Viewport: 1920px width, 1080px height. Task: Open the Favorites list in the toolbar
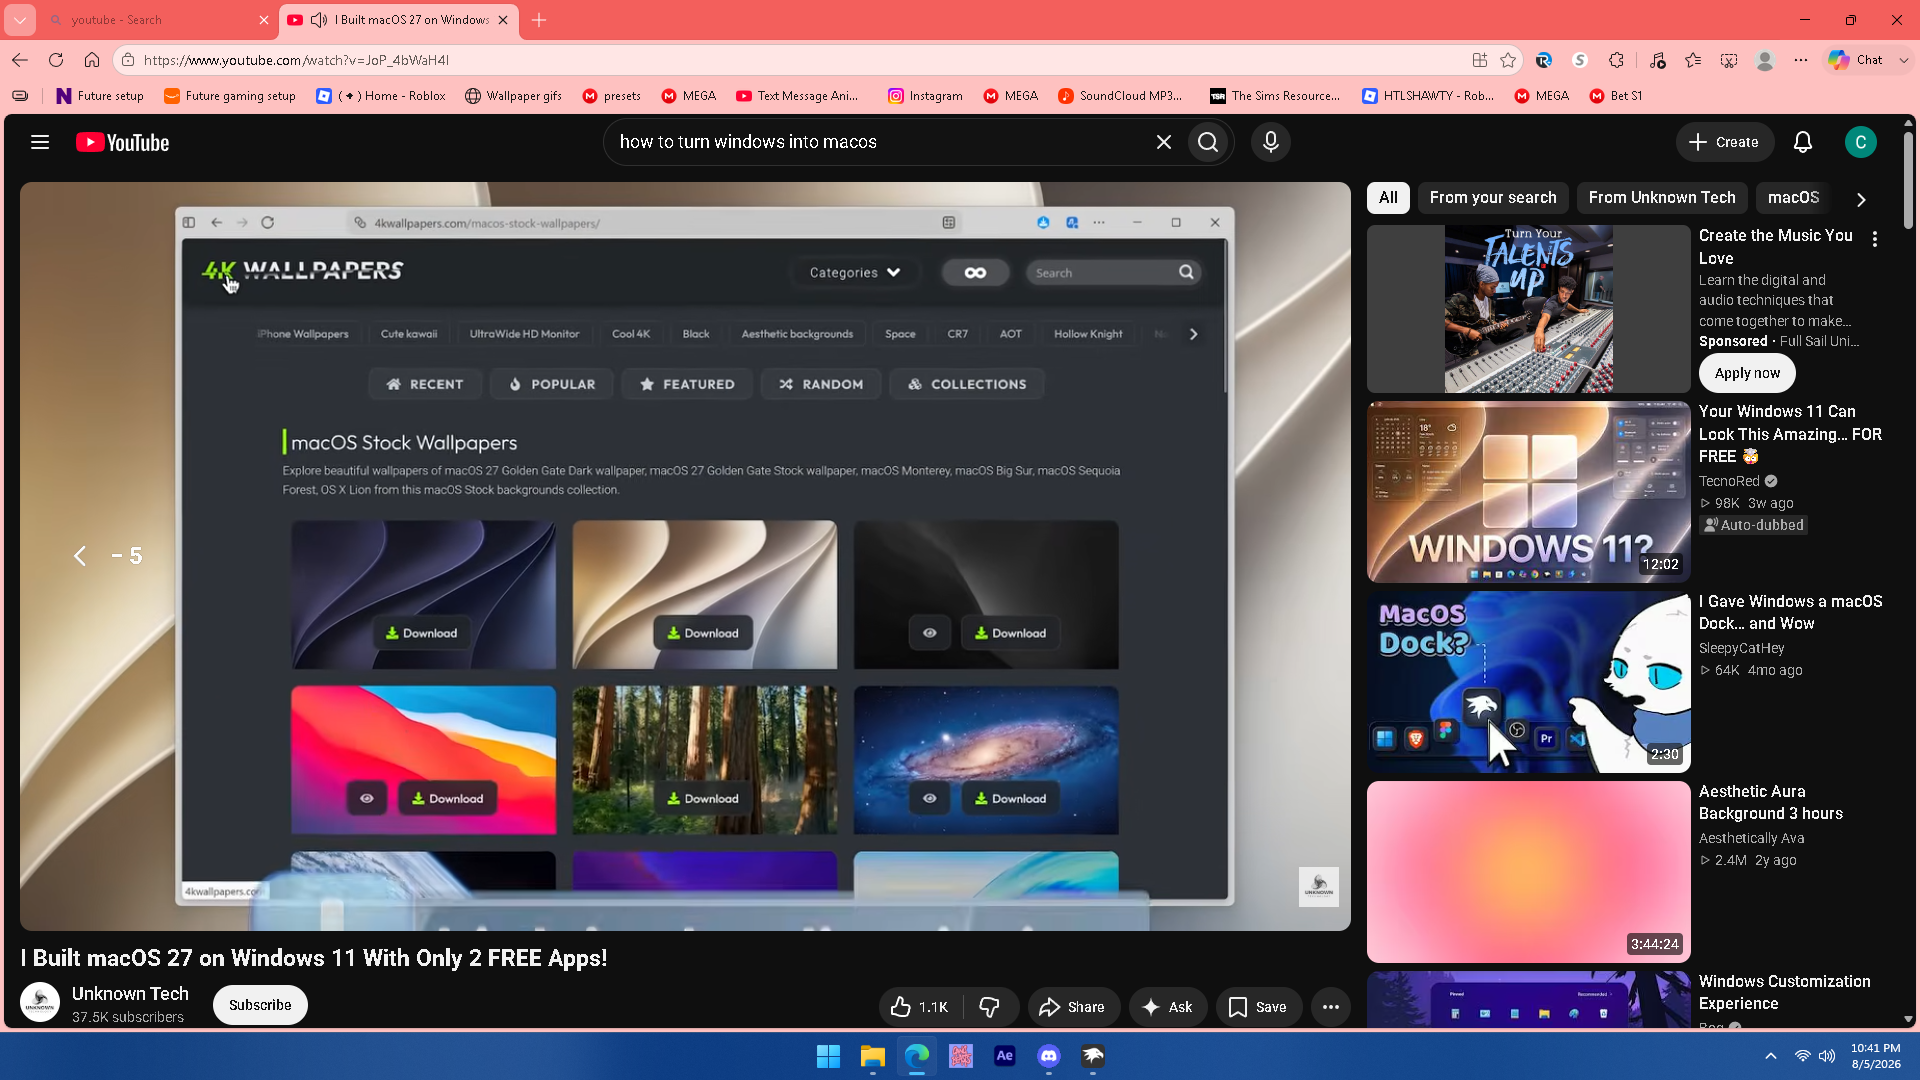pyautogui.click(x=1693, y=60)
